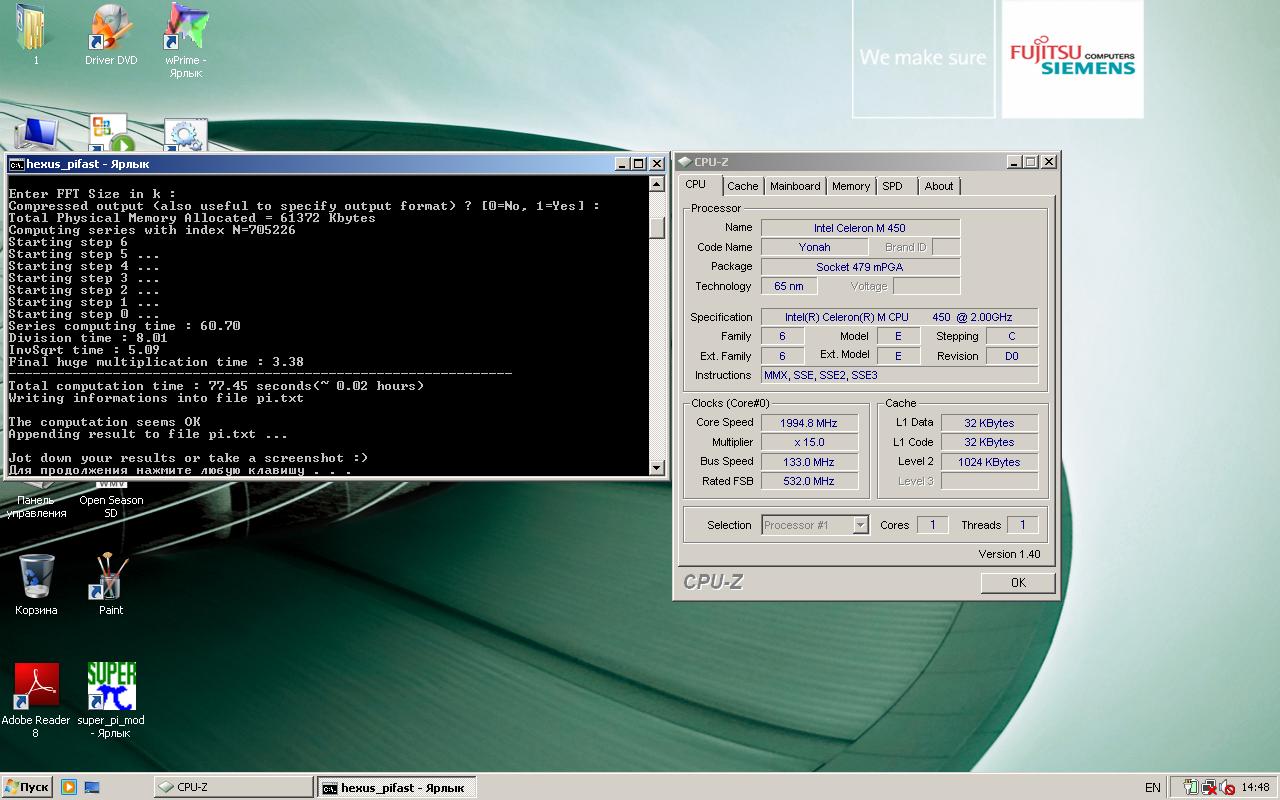Open the Mainboard tab

point(795,186)
